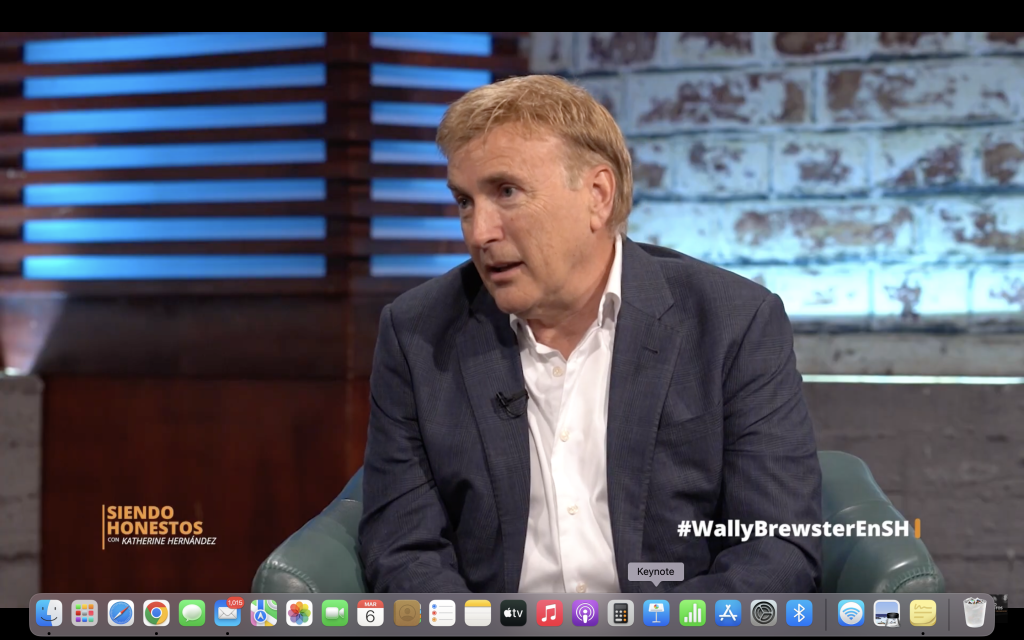Screen dimensions: 1024x640
Task: Open the Safari browser icon
Action: pyautogui.click(x=121, y=613)
